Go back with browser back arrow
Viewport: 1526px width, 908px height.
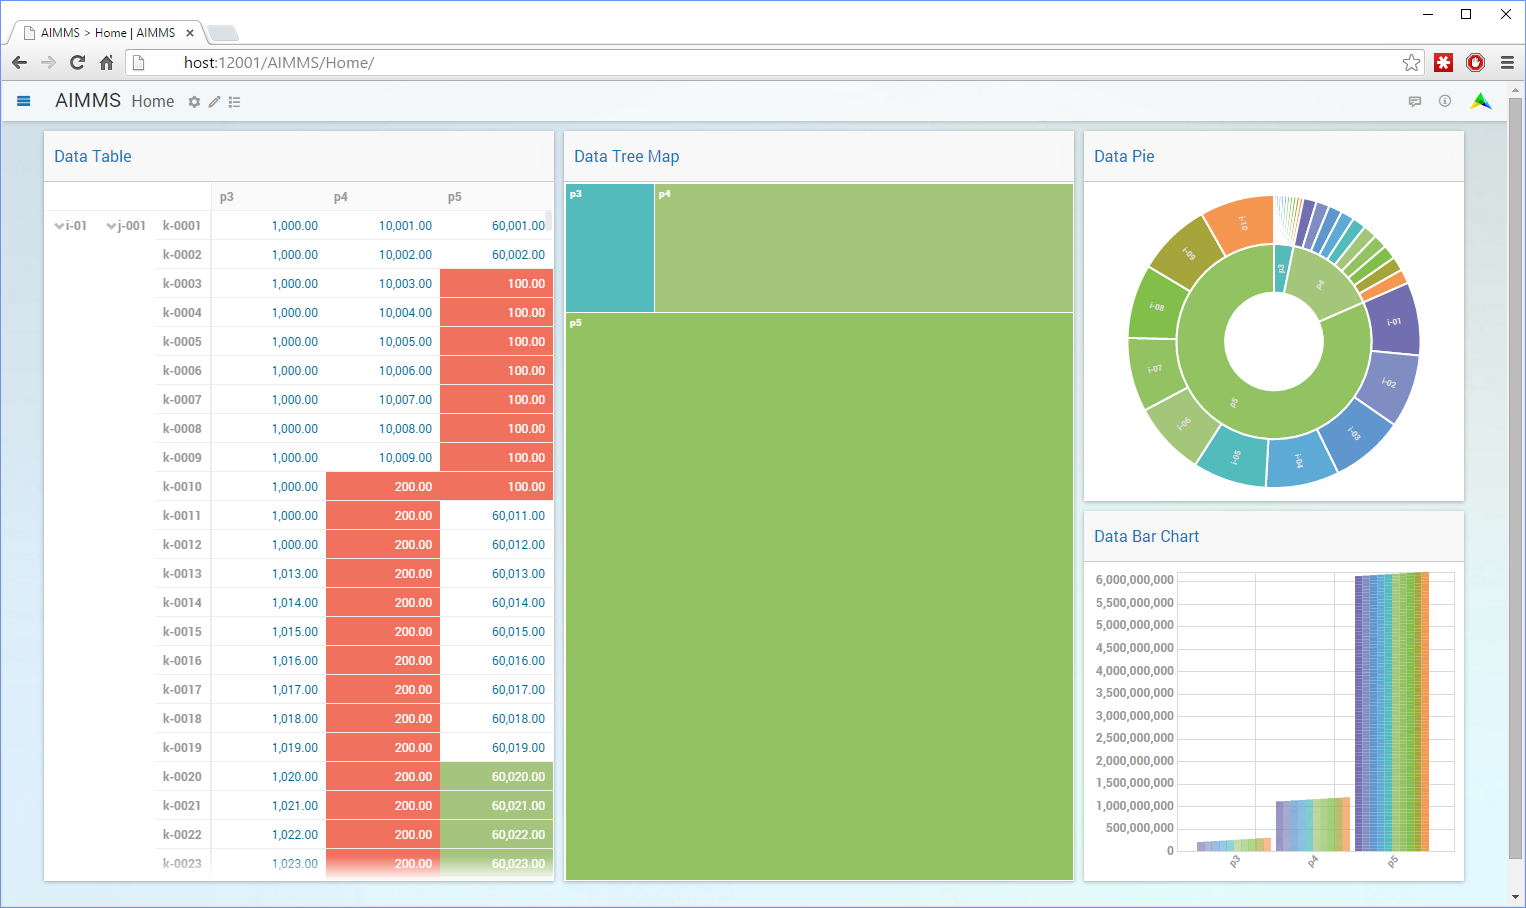(20, 62)
